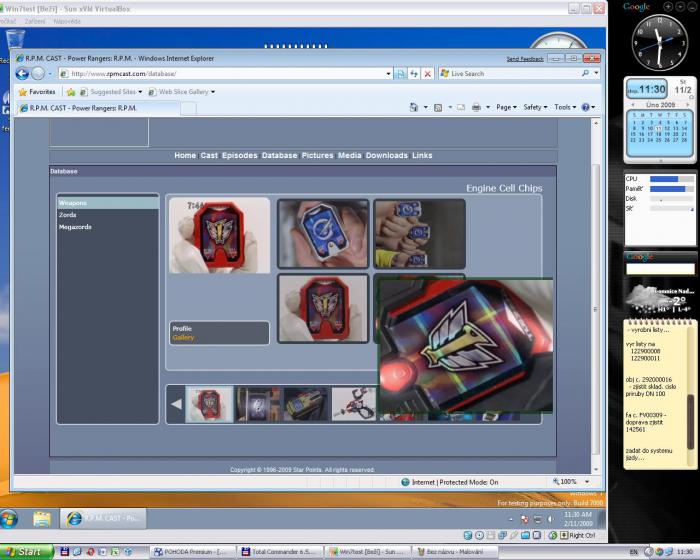Image resolution: width=700 pixels, height=560 pixels.
Task: Click the orange Gallery link
Action: point(183,338)
